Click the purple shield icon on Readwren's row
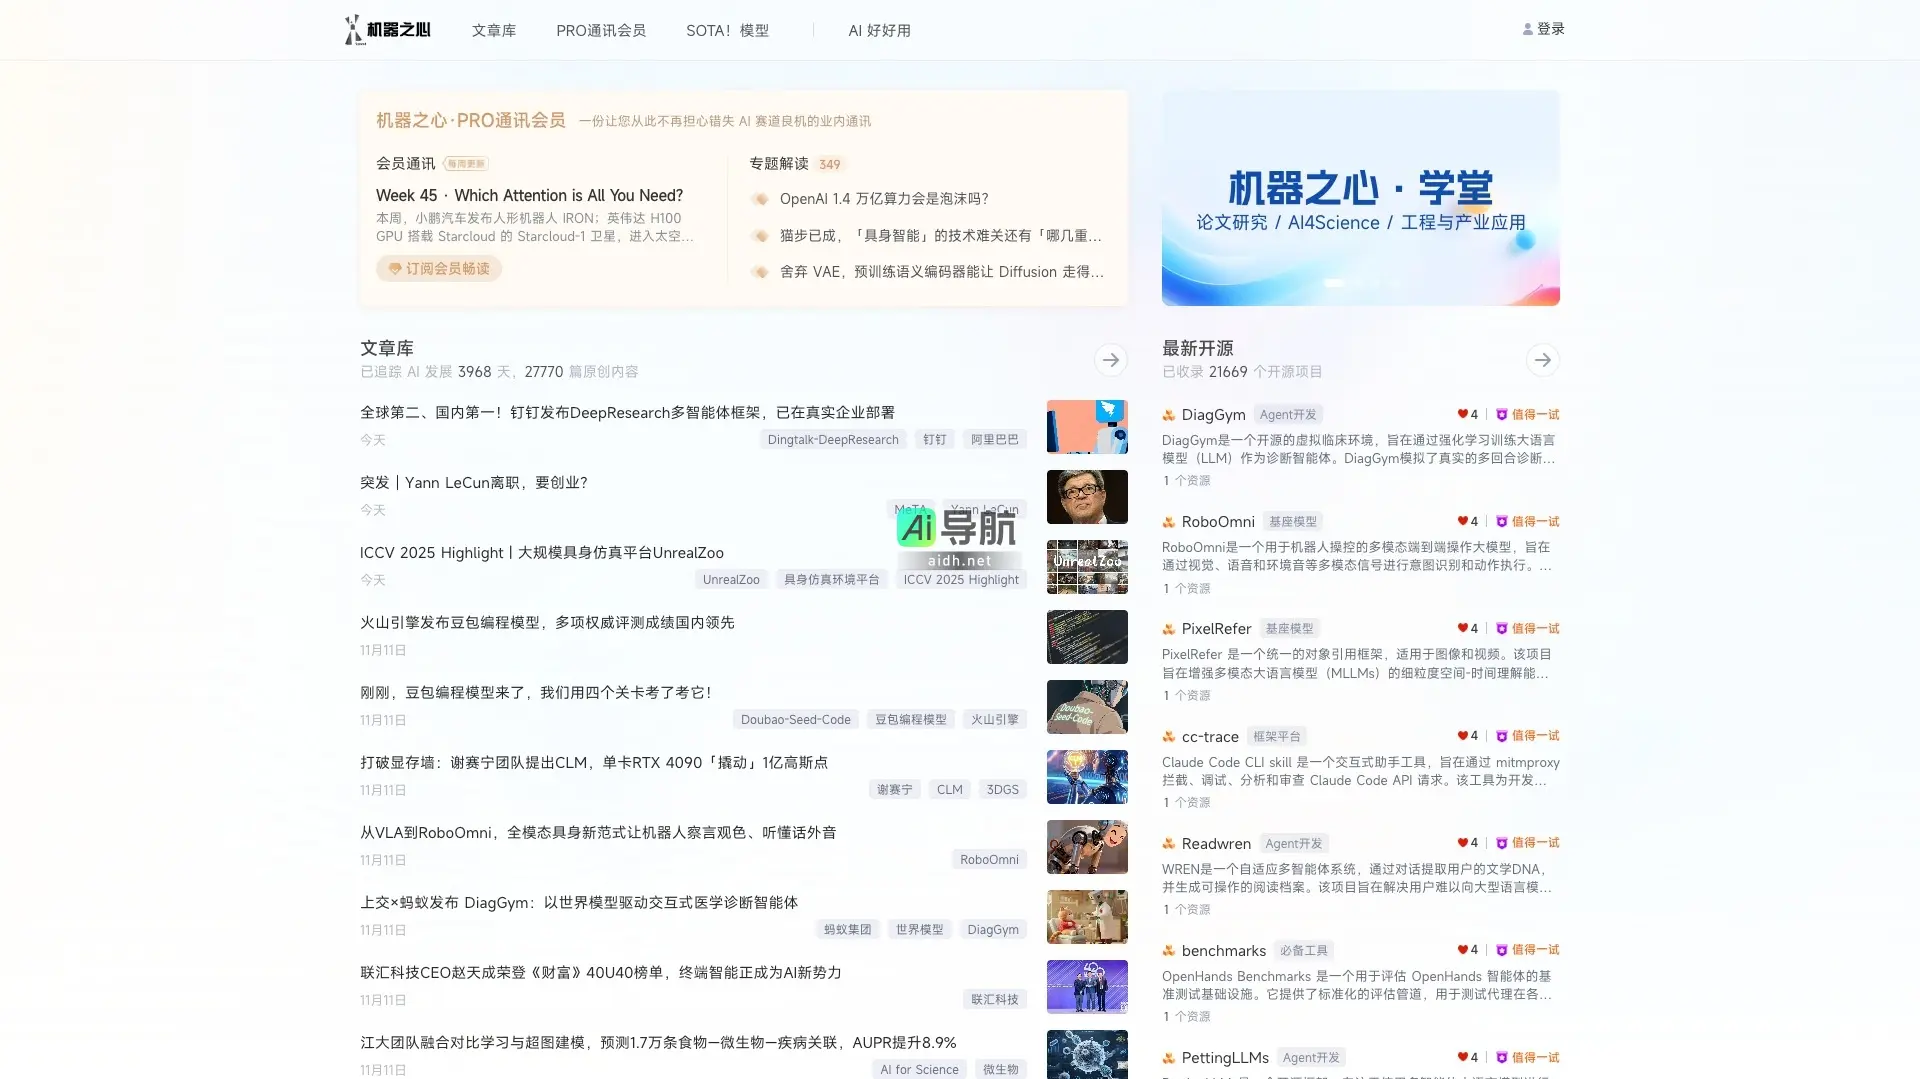This screenshot has height=1079, width=1920. 1503,843
